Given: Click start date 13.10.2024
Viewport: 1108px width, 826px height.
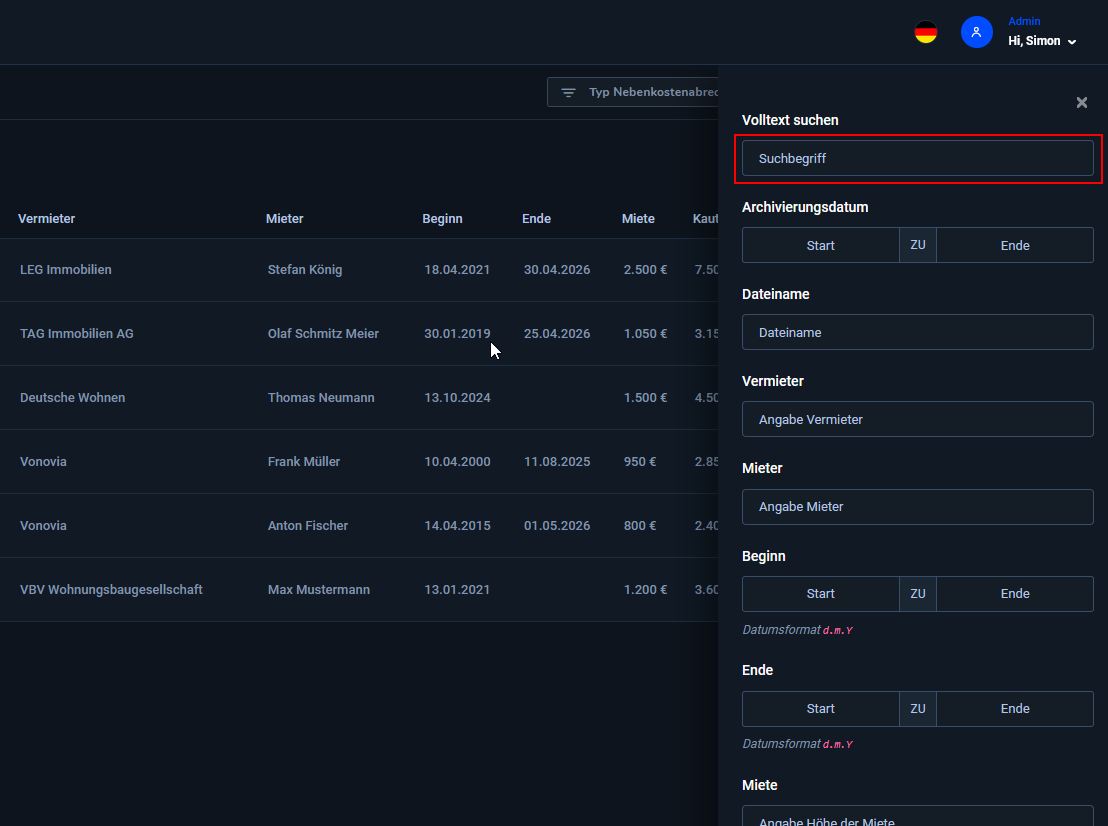Looking at the screenshot, I should [457, 398].
